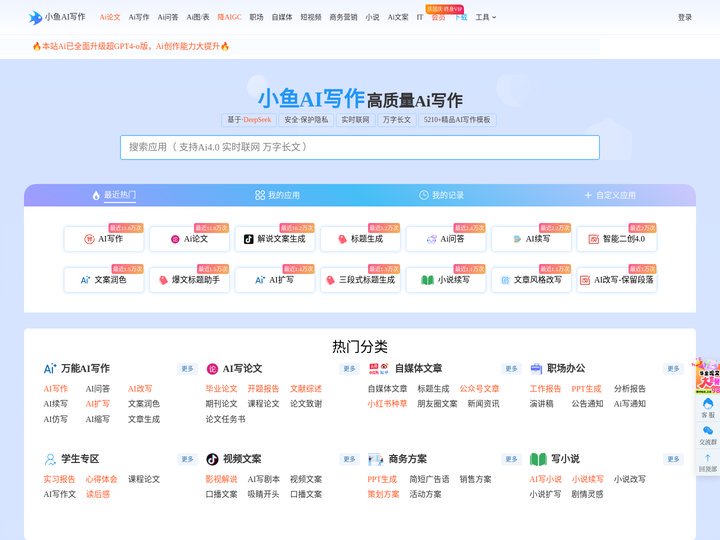Click the icon on 文章风格改写 card
720x540 pixels.
(505, 280)
